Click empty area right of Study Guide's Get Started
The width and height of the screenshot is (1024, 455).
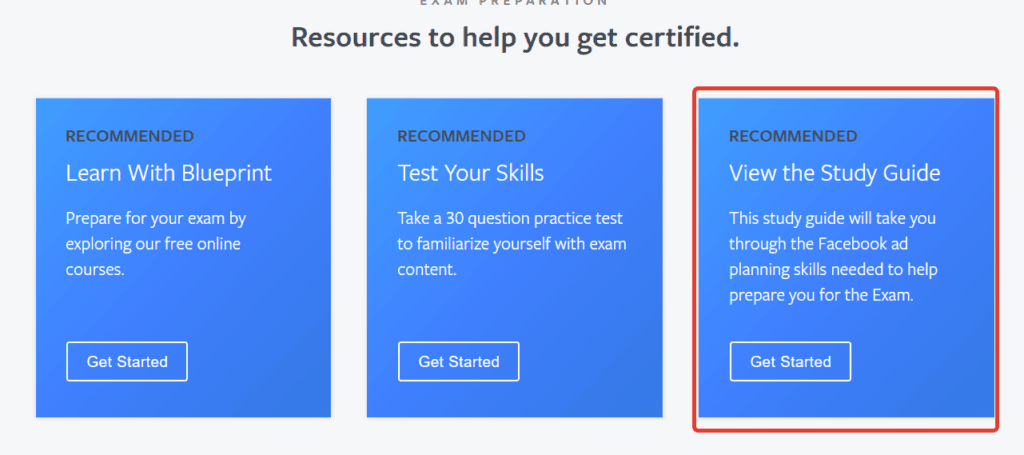tap(920, 362)
